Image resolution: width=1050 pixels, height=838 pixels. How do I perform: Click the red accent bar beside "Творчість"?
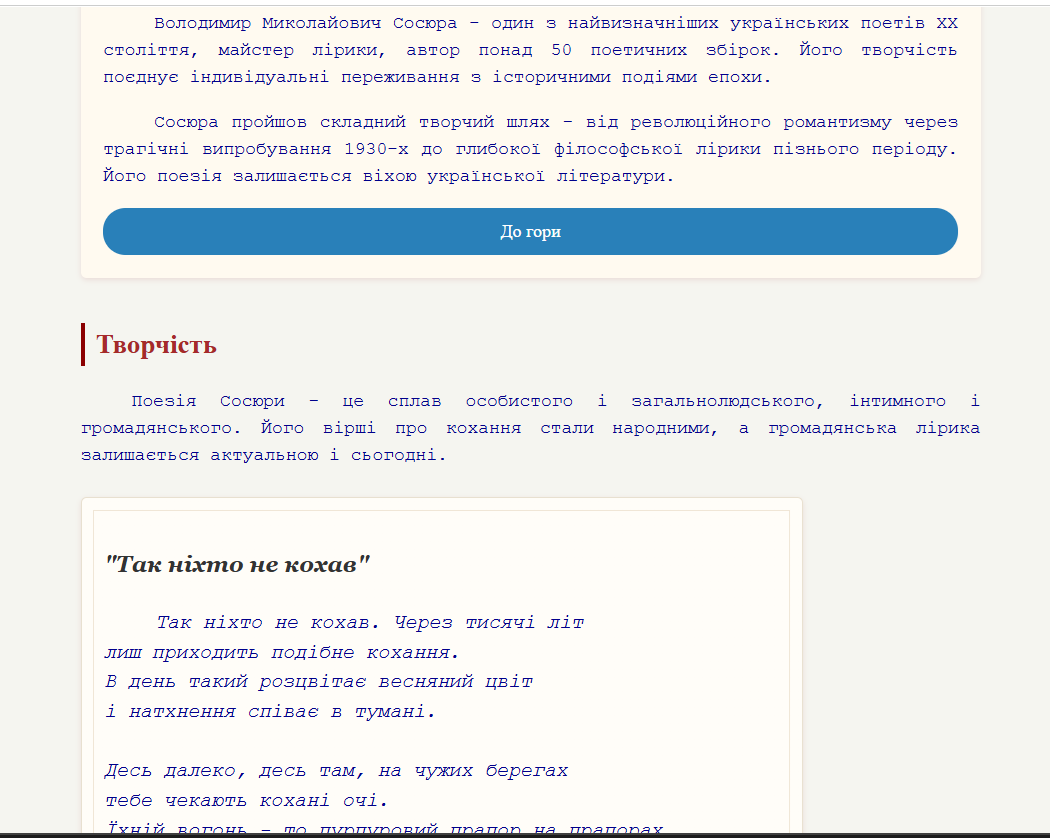pos(83,344)
